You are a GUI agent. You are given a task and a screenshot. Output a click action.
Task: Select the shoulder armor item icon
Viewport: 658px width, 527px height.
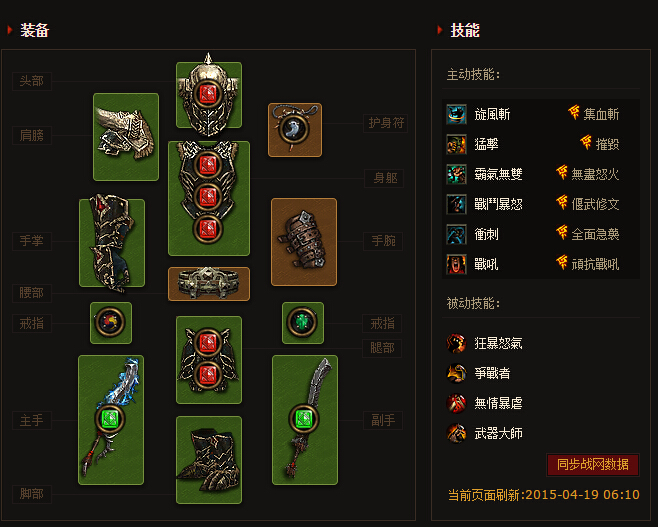[126, 137]
